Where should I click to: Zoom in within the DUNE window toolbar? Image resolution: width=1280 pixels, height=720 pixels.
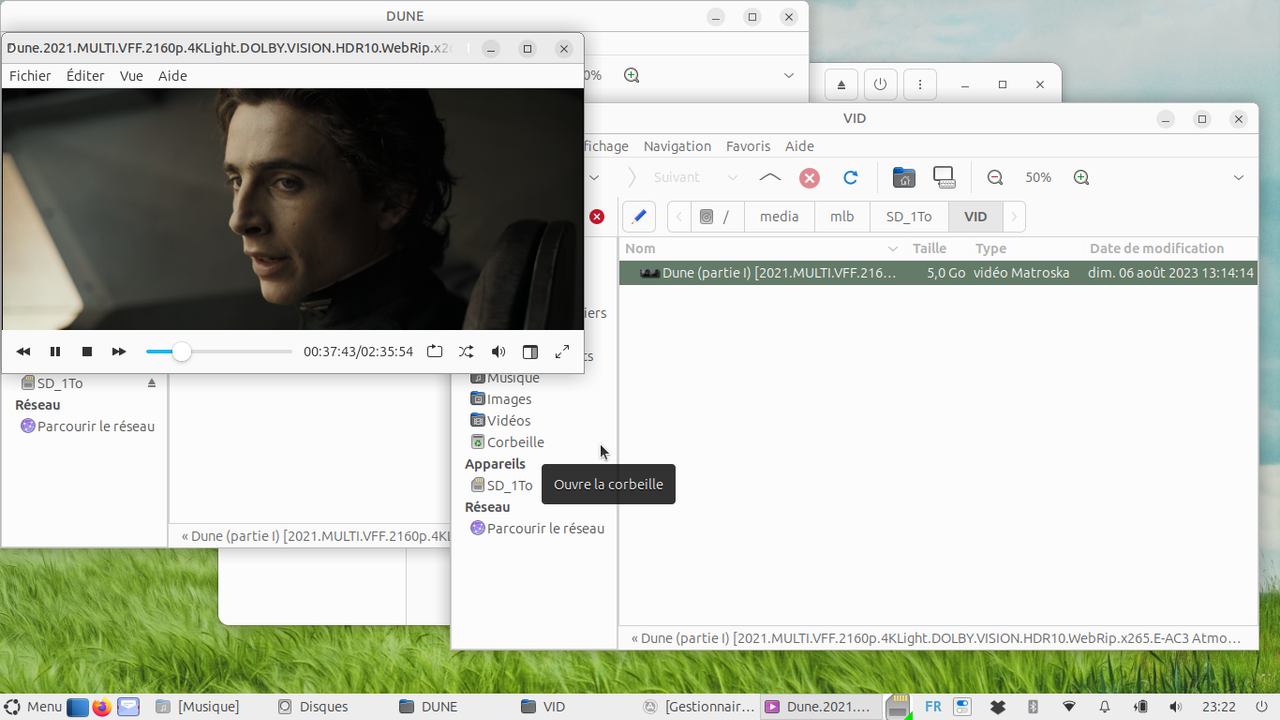click(631, 75)
